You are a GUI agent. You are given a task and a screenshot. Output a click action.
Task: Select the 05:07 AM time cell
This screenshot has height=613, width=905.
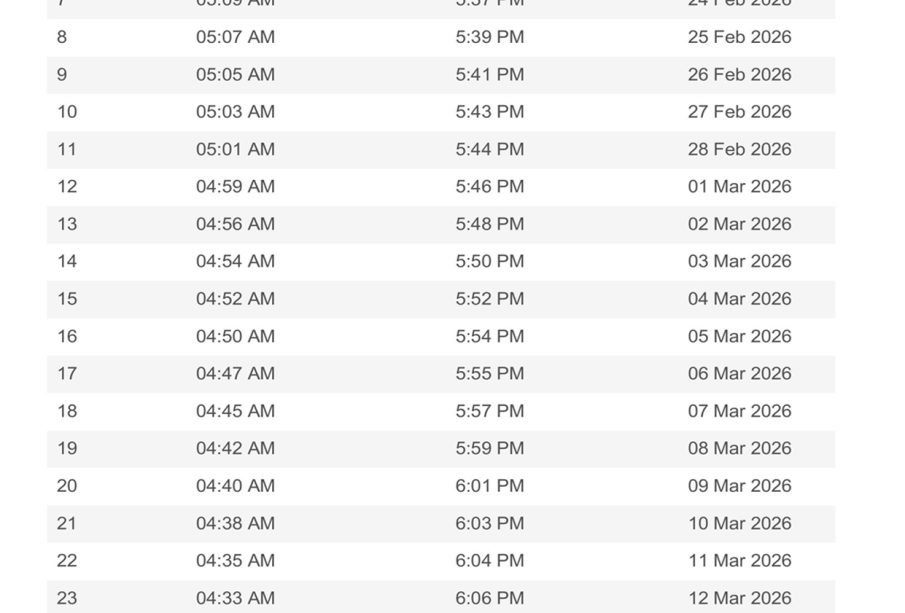tap(235, 37)
